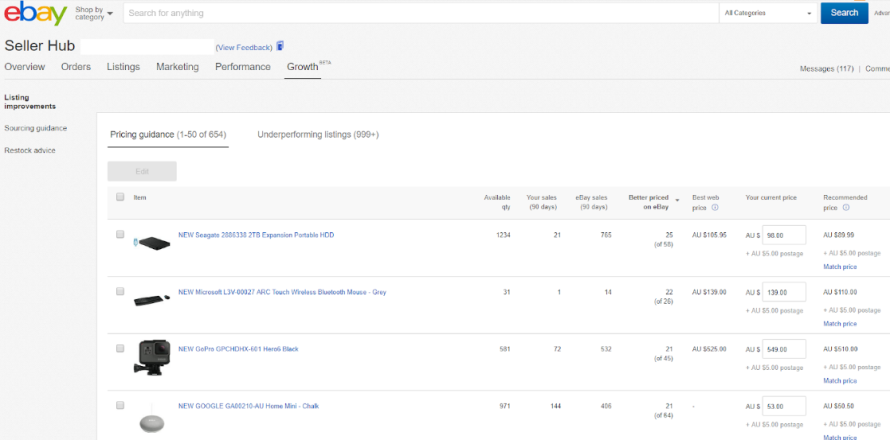Click Your current price column header
The height and width of the screenshot is (440, 890).
coord(771,198)
